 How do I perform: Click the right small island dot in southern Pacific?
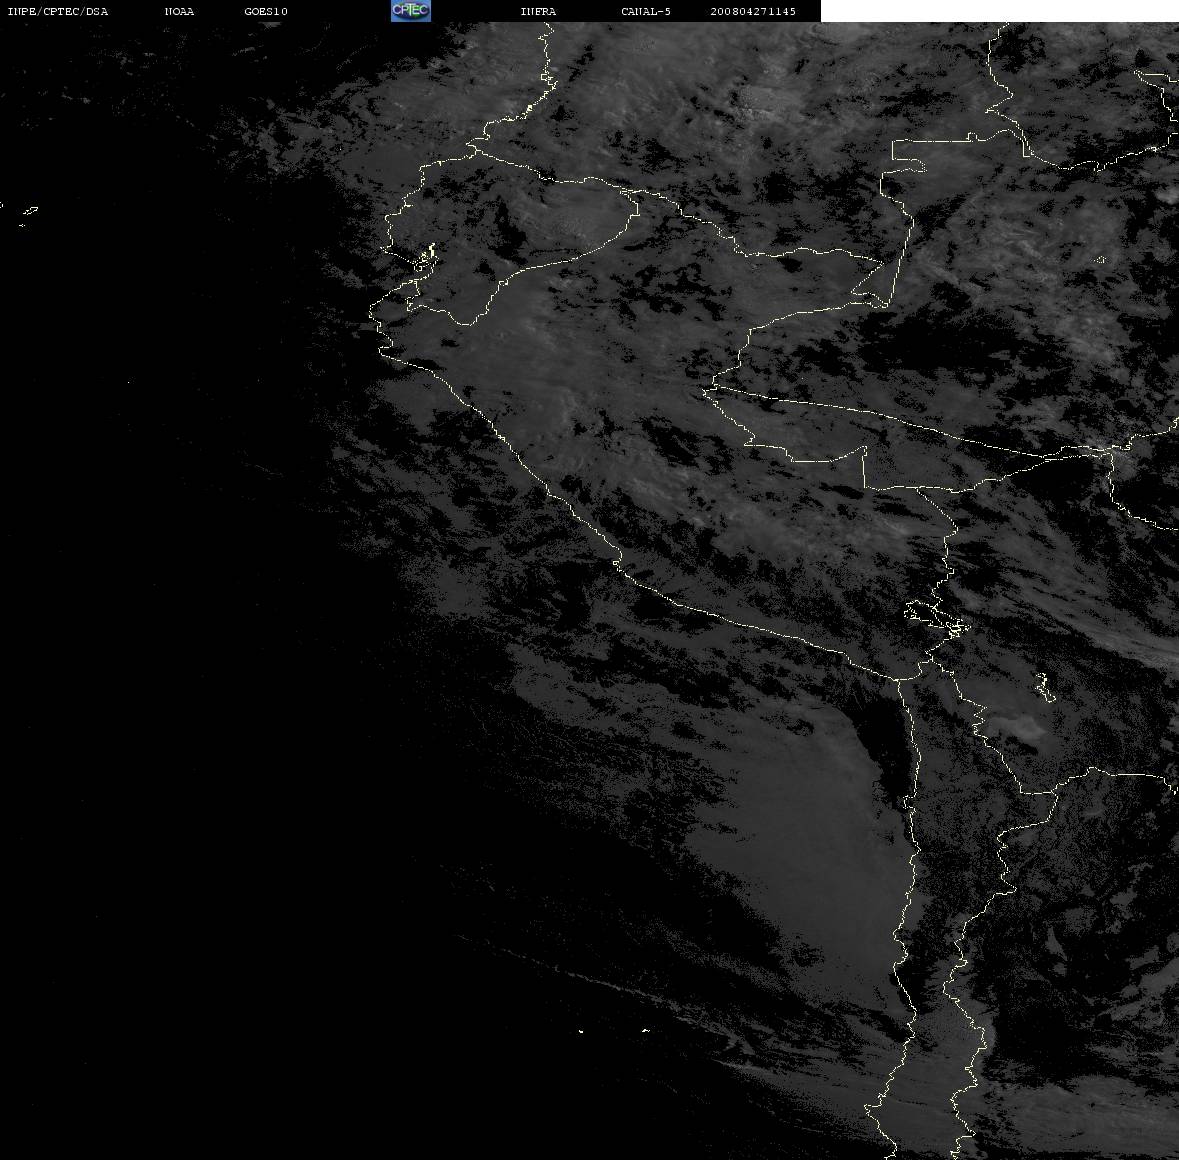tap(645, 1030)
